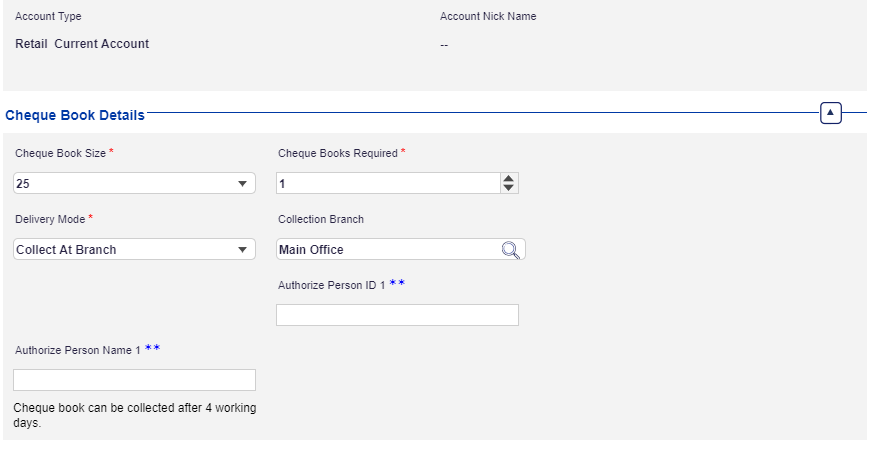Click the Account Nick Name label
875x466 pixels.
pyautogui.click(x=488, y=17)
